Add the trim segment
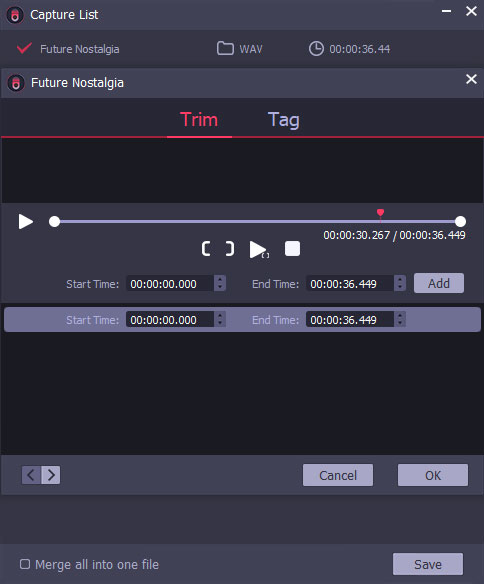Image resolution: width=484 pixels, height=584 pixels. 439,283
